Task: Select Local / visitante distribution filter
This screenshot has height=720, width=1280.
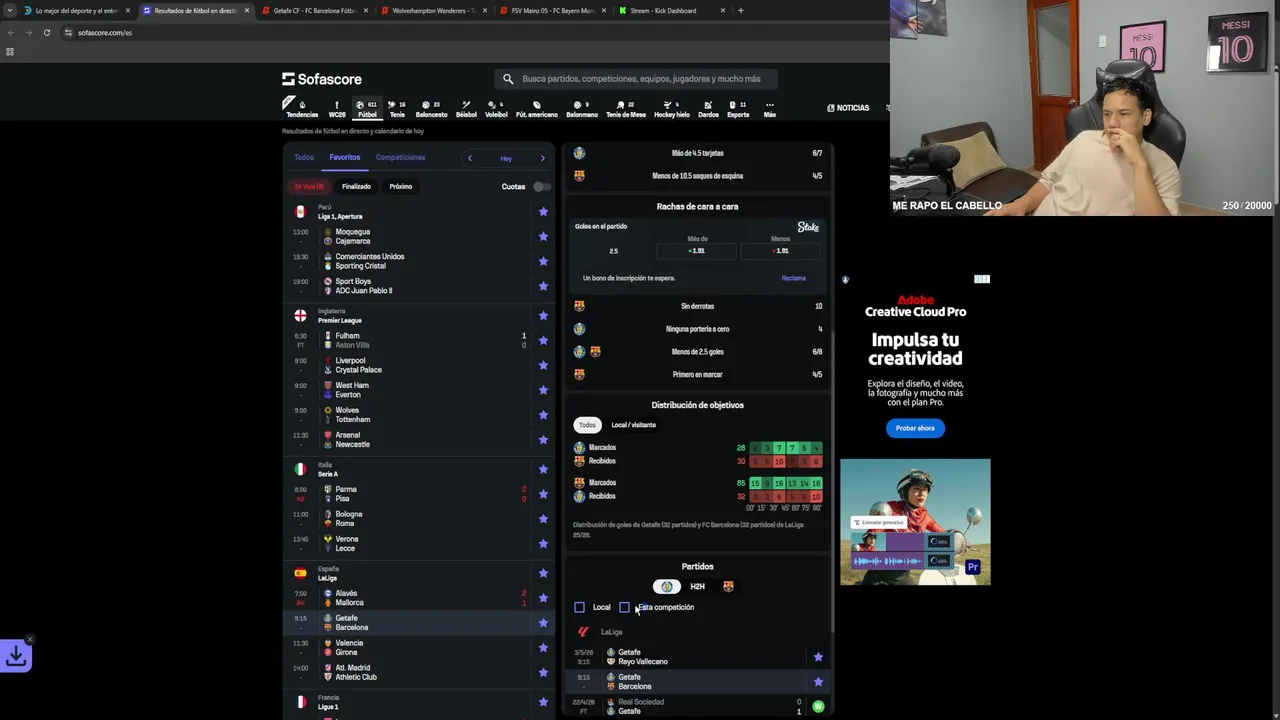Action: (633, 425)
